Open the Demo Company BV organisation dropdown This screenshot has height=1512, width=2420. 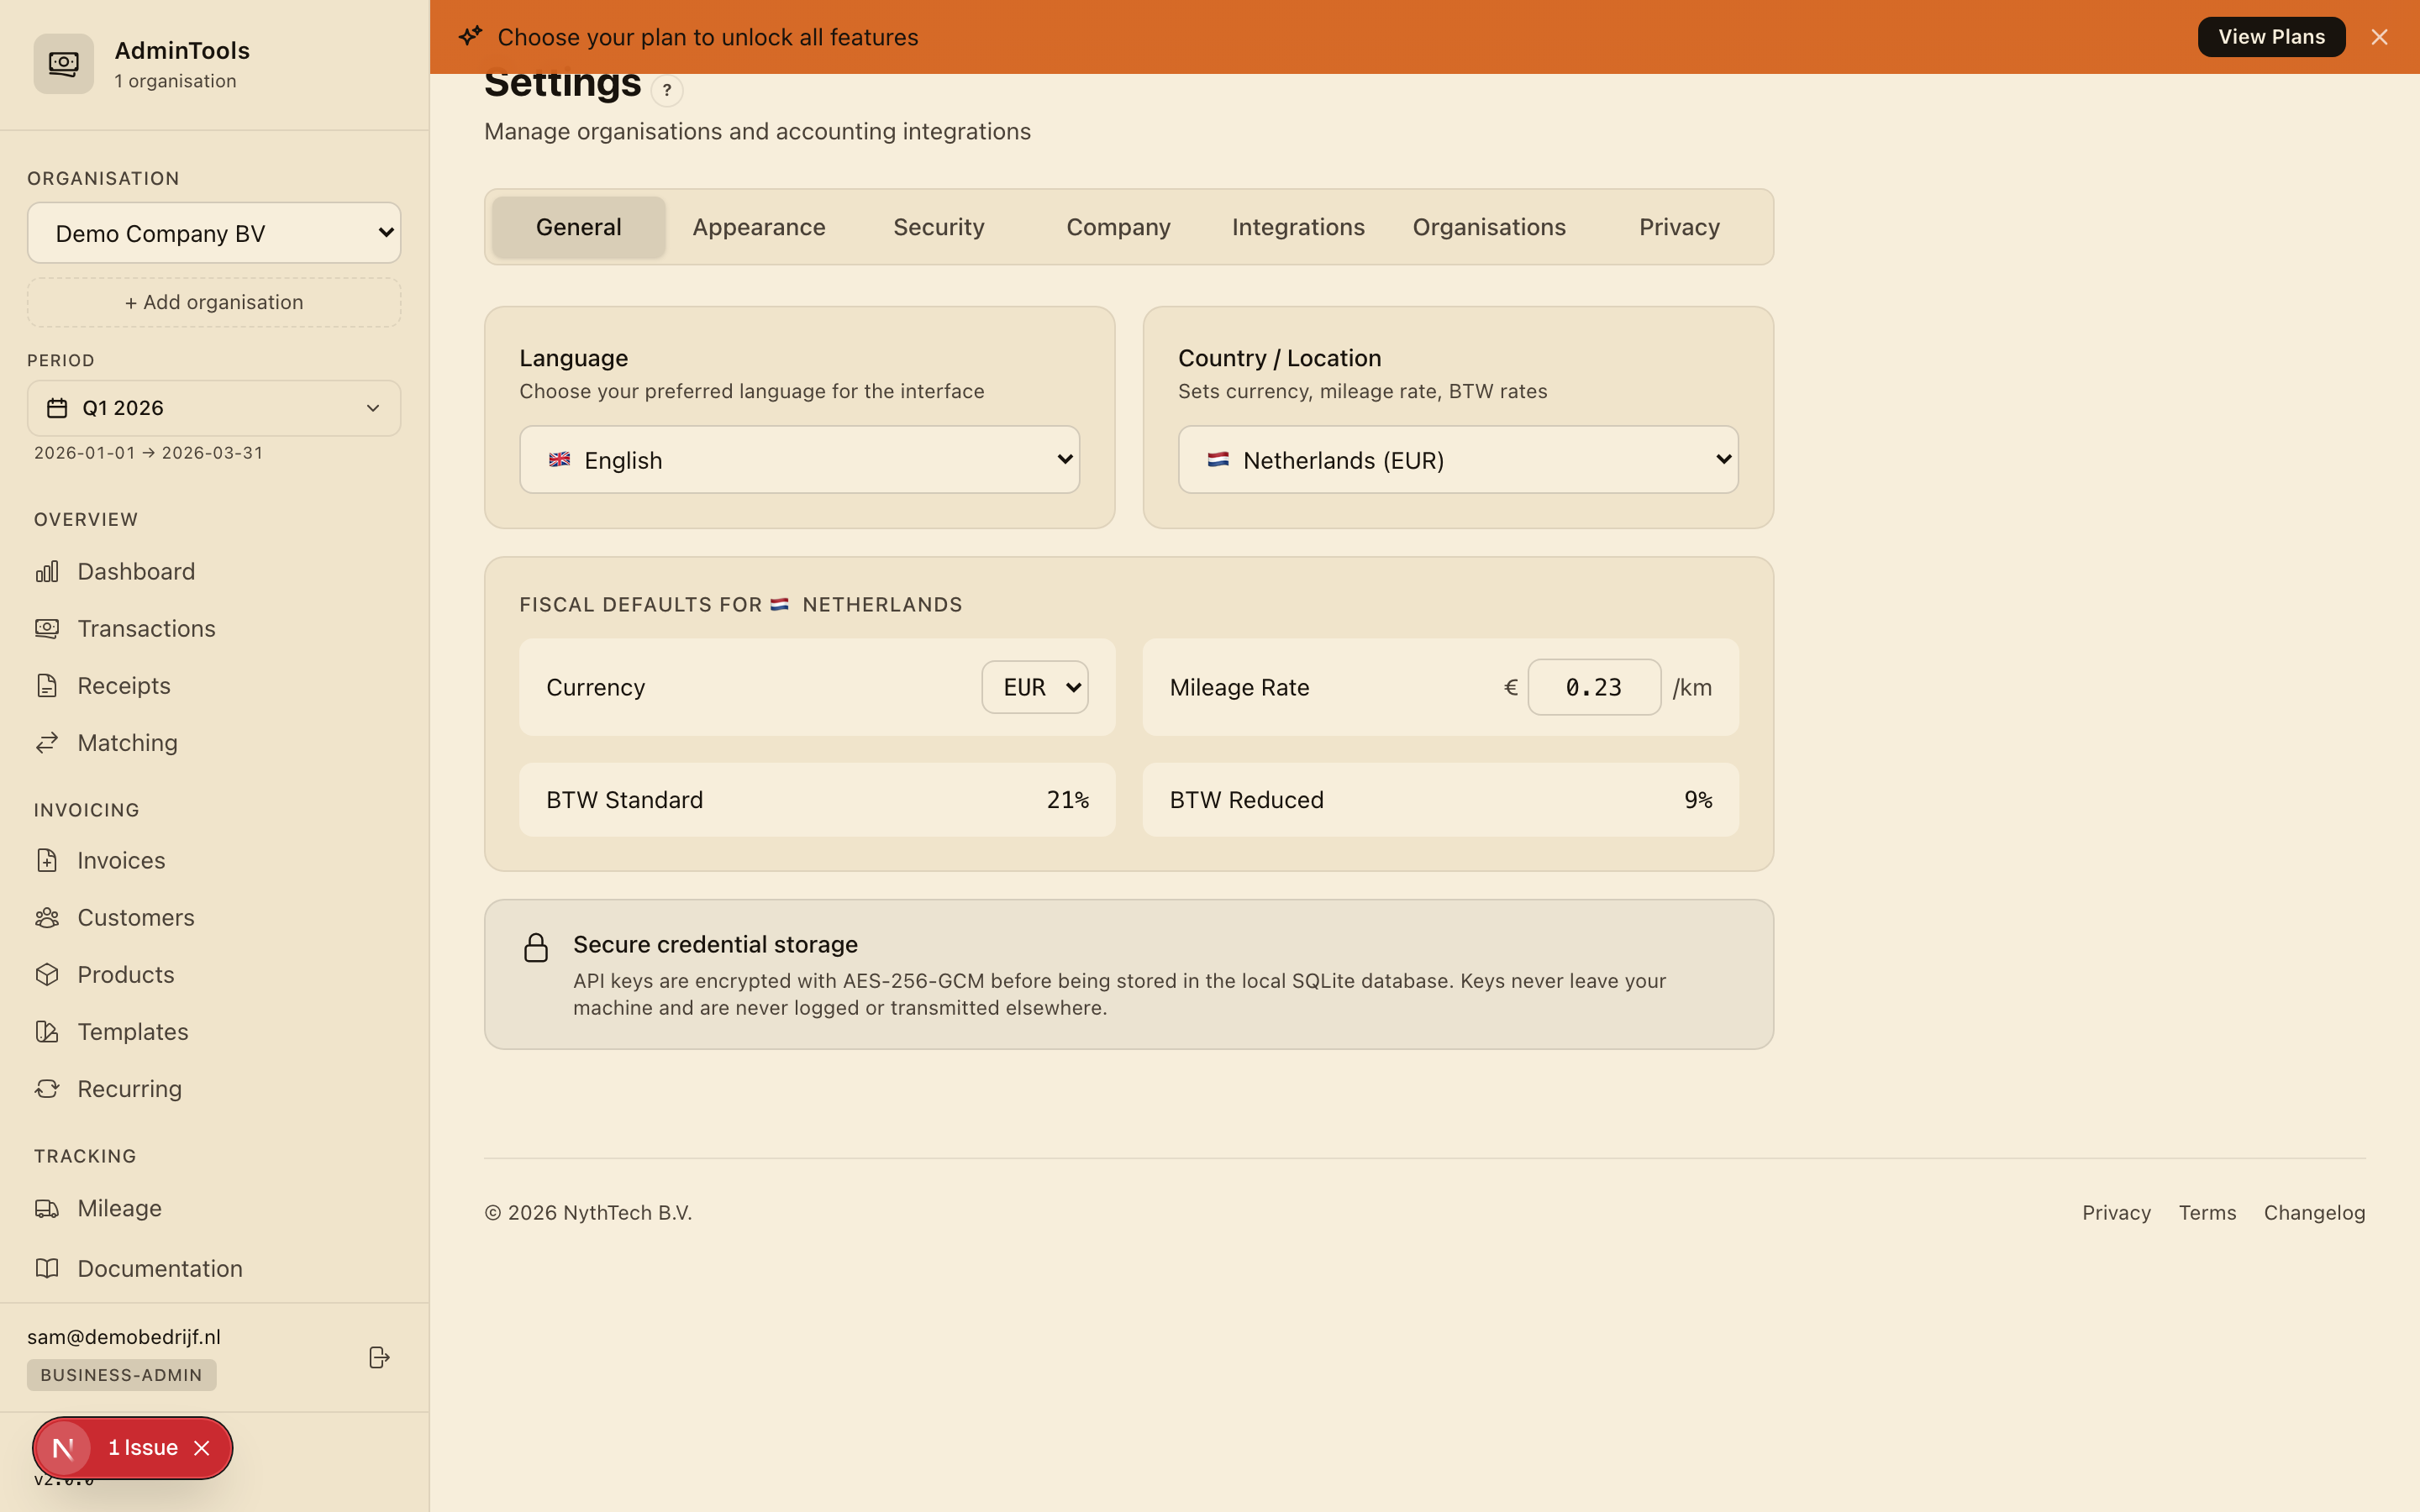click(x=214, y=233)
